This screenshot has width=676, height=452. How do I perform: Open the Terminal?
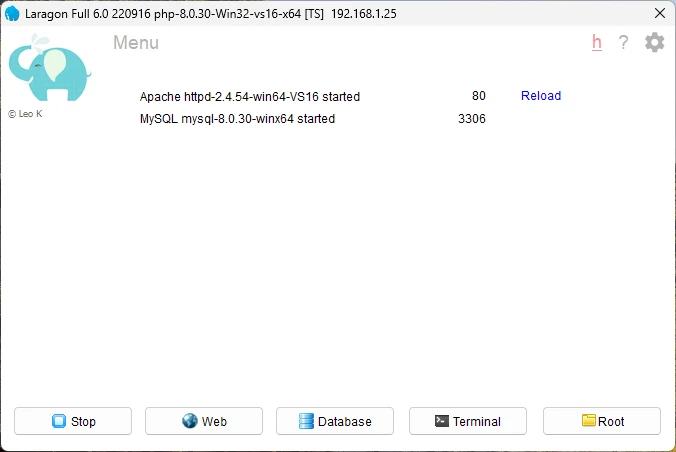coord(468,421)
